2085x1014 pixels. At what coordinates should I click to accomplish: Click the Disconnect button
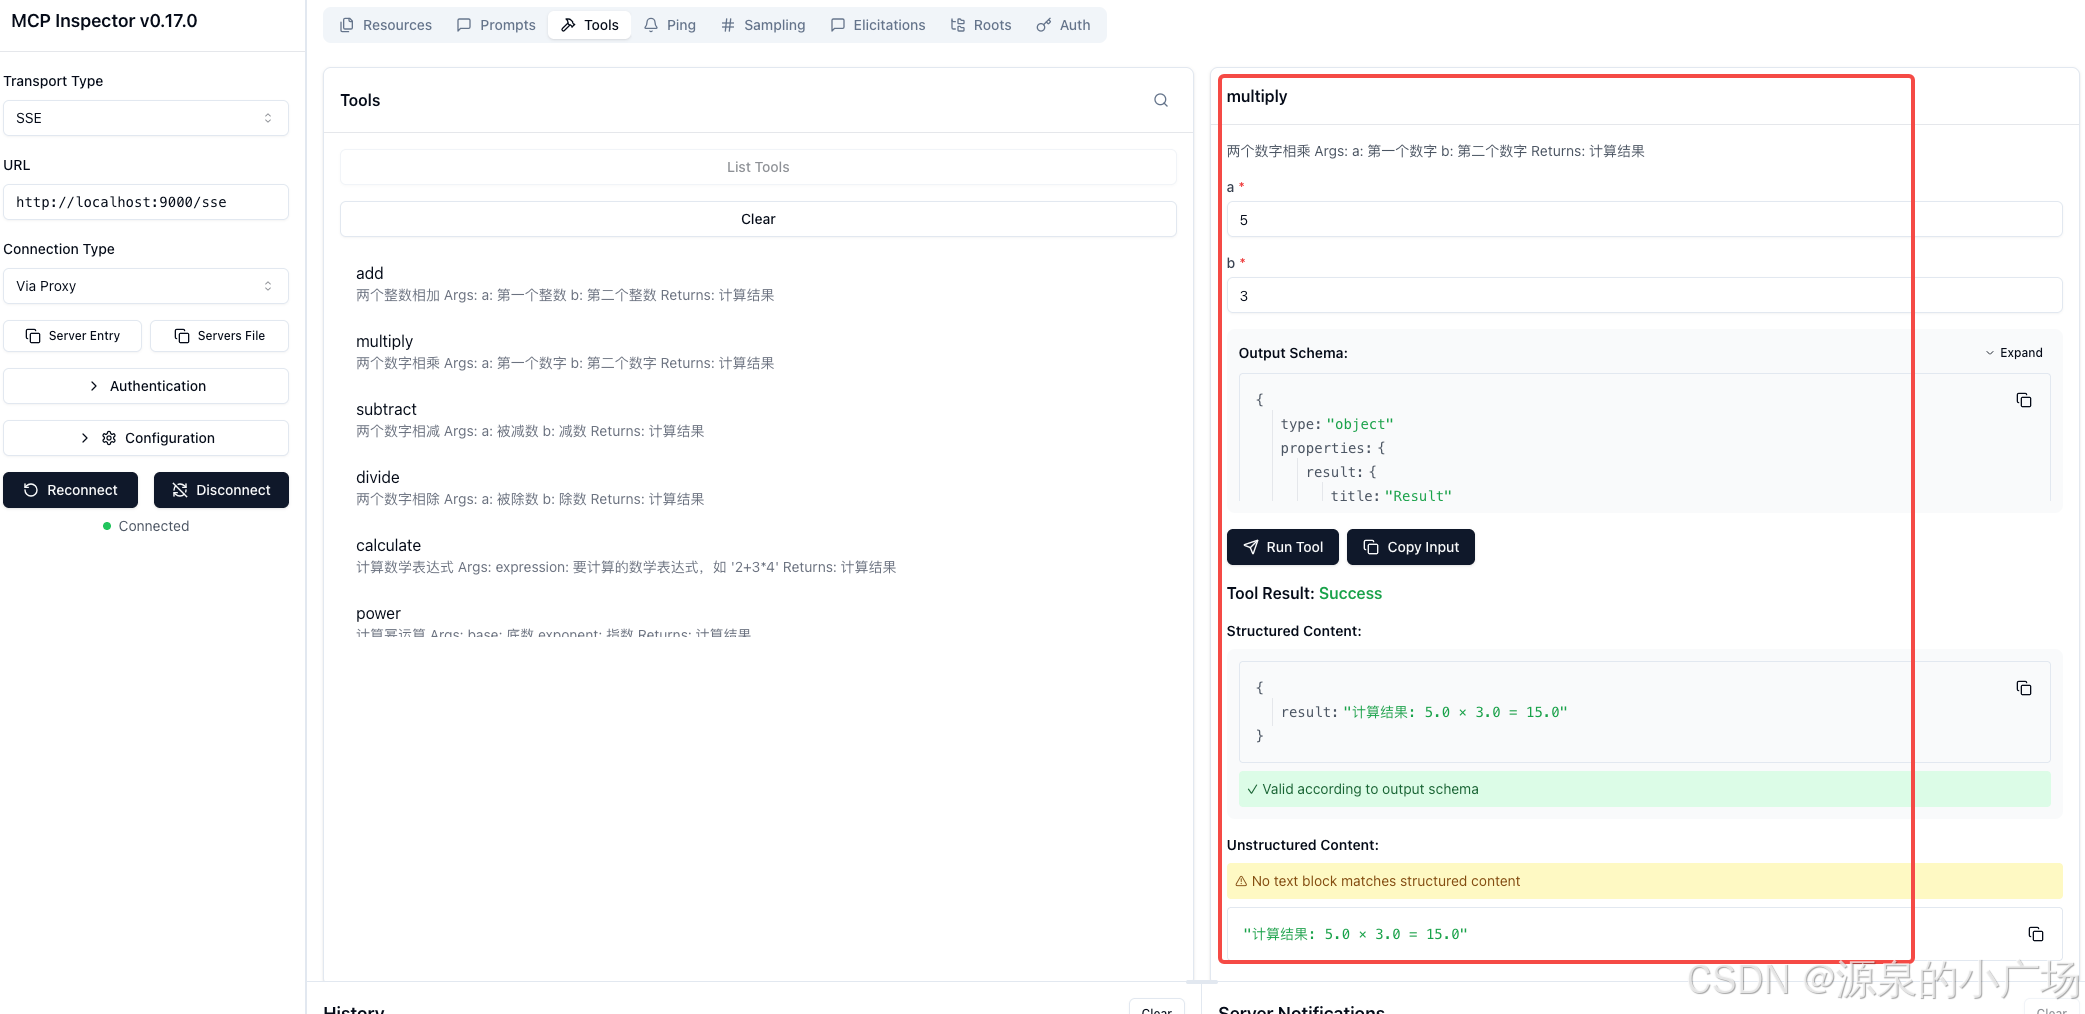tap(221, 490)
